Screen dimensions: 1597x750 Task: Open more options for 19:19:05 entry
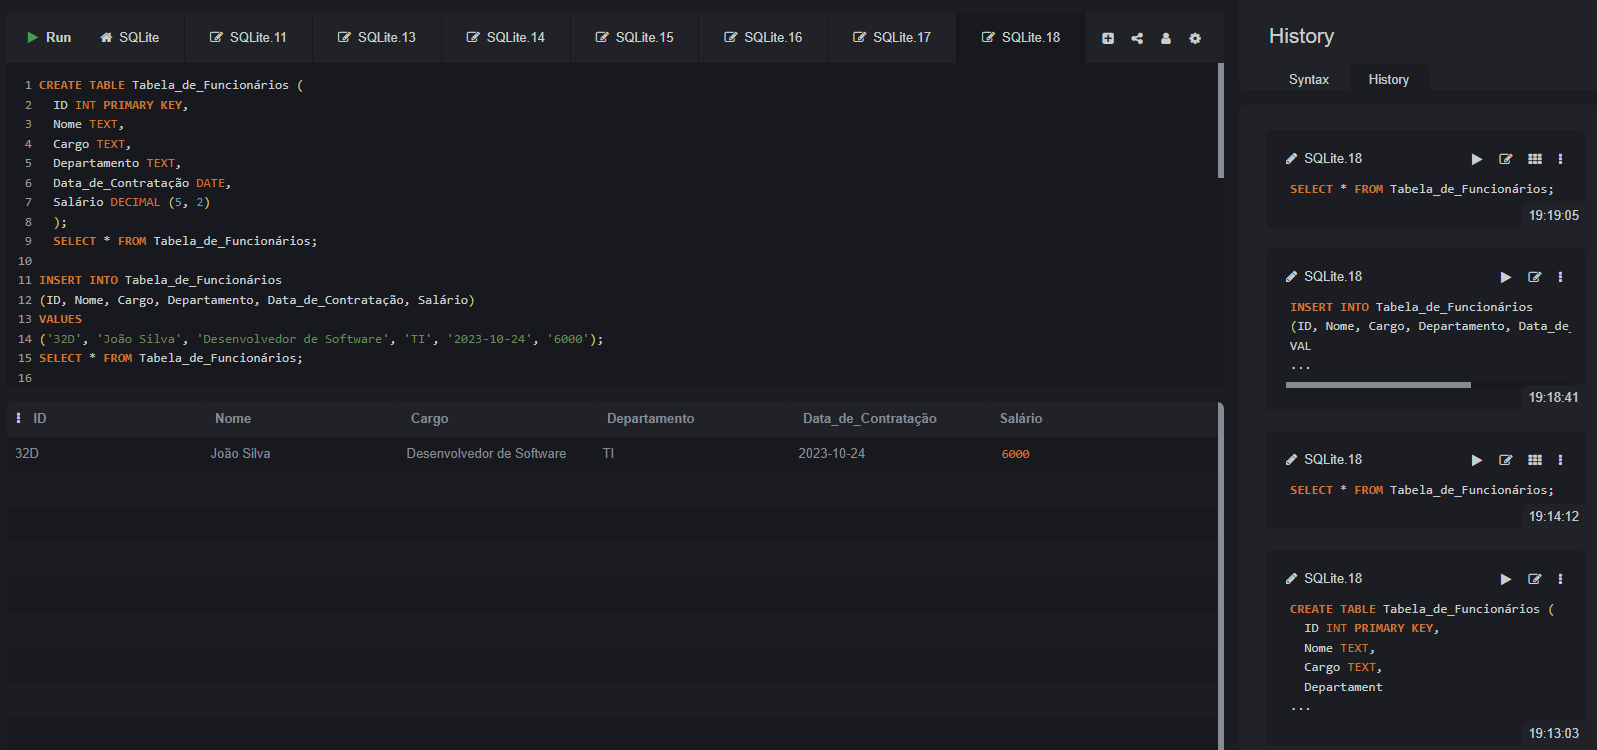(1560, 159)
